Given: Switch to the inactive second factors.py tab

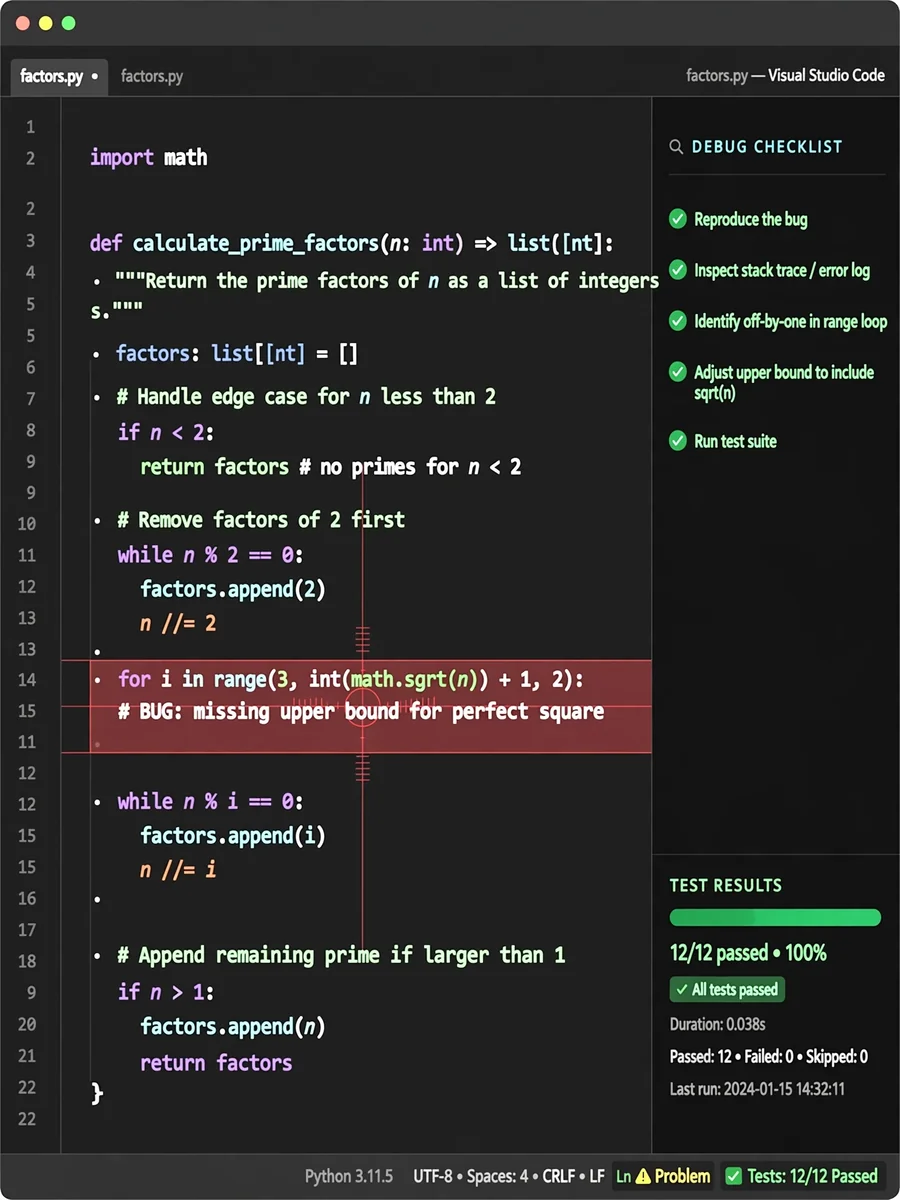Looking at the screenshot, I should pyautogui.click(x=152, y=76).
